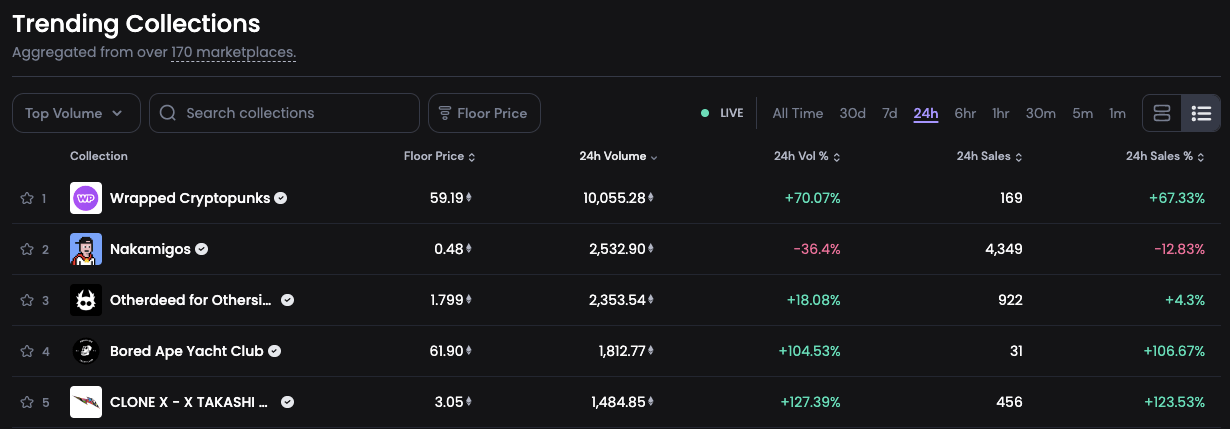Click verified badge next to Wrapped Cryptopunks

pyautogui.click(x=281, y=198)
